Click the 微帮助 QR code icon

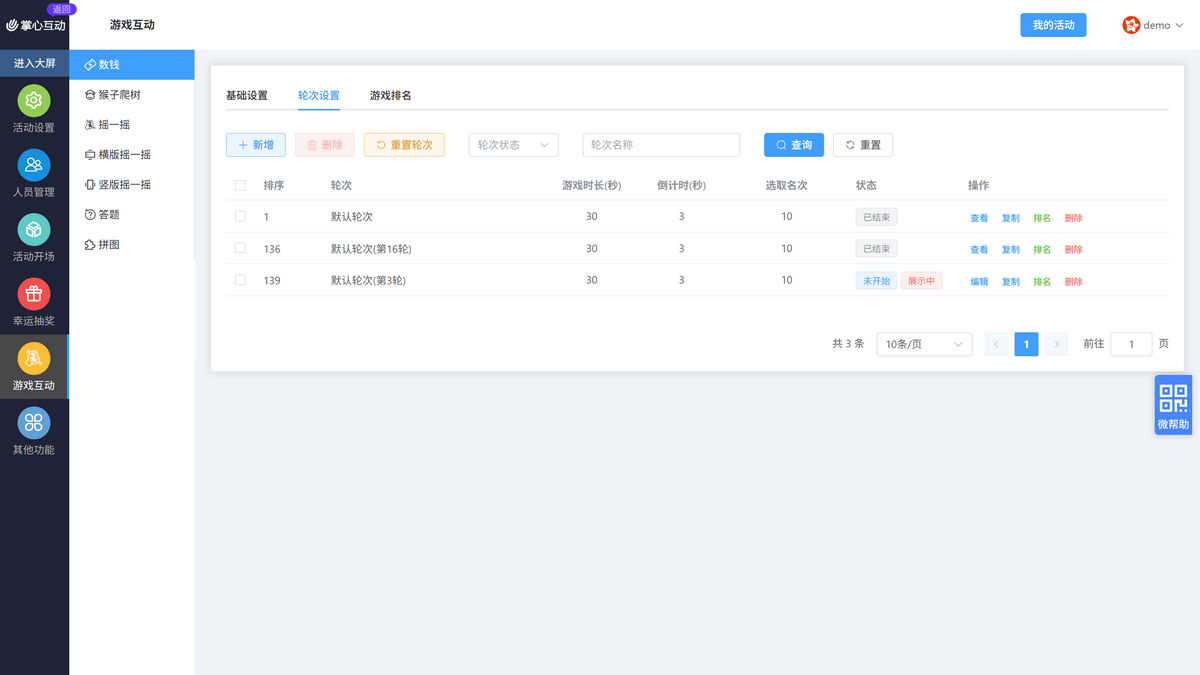pos(1173,399)
